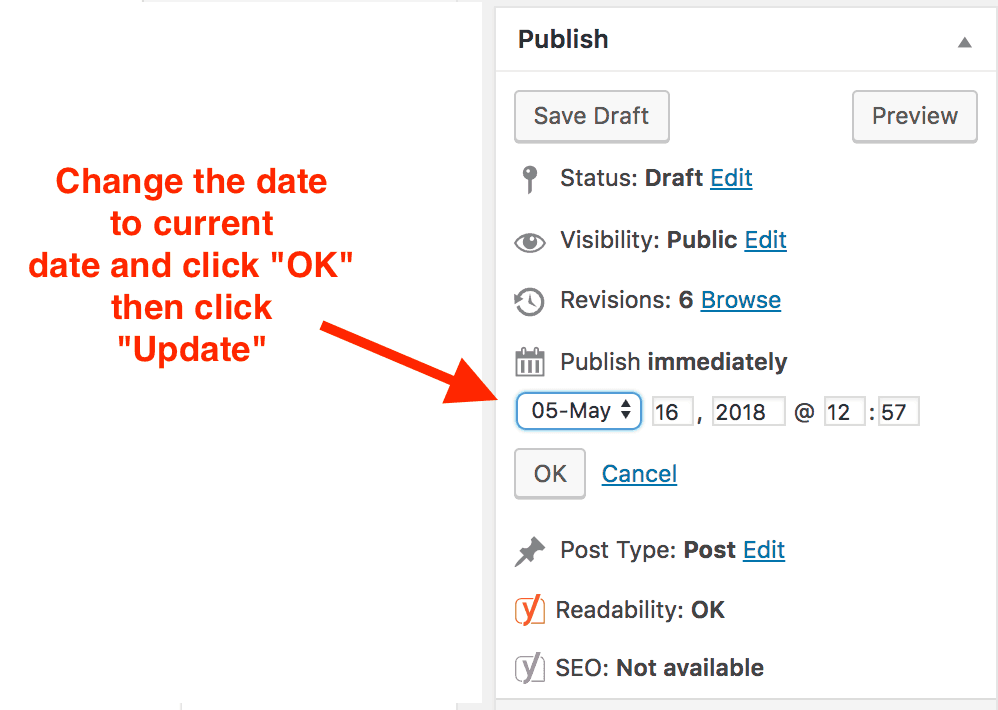Viewport: 998px width, 710px height.
Task: Edit the Post Type
Action: pos(764,550)
